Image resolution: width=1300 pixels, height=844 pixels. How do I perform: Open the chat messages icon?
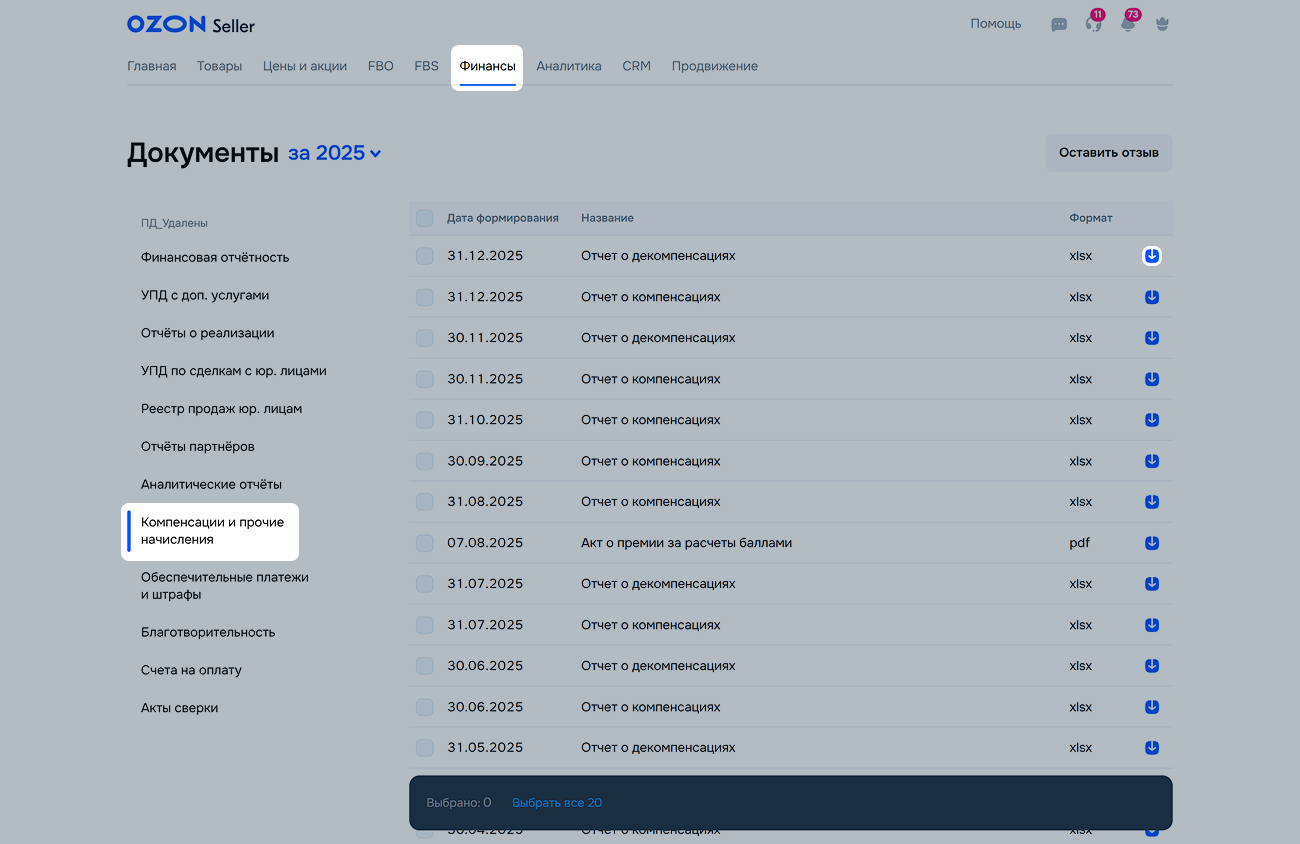(x=1059, y=25)
